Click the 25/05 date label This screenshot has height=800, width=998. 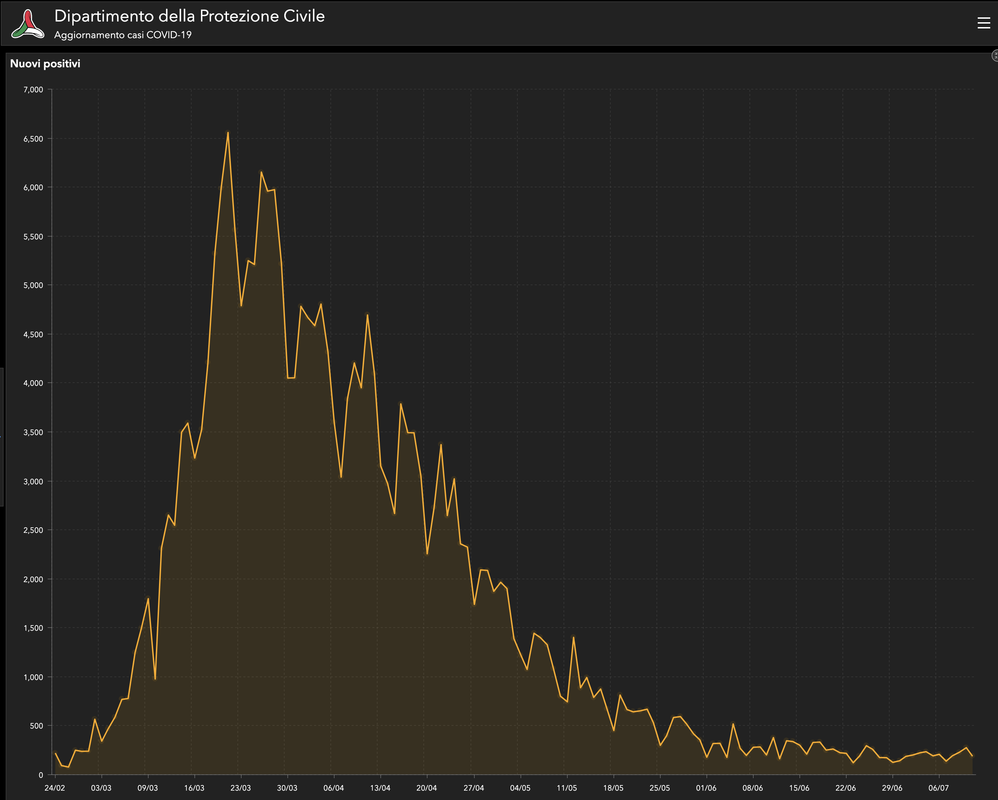coord(659,788)
